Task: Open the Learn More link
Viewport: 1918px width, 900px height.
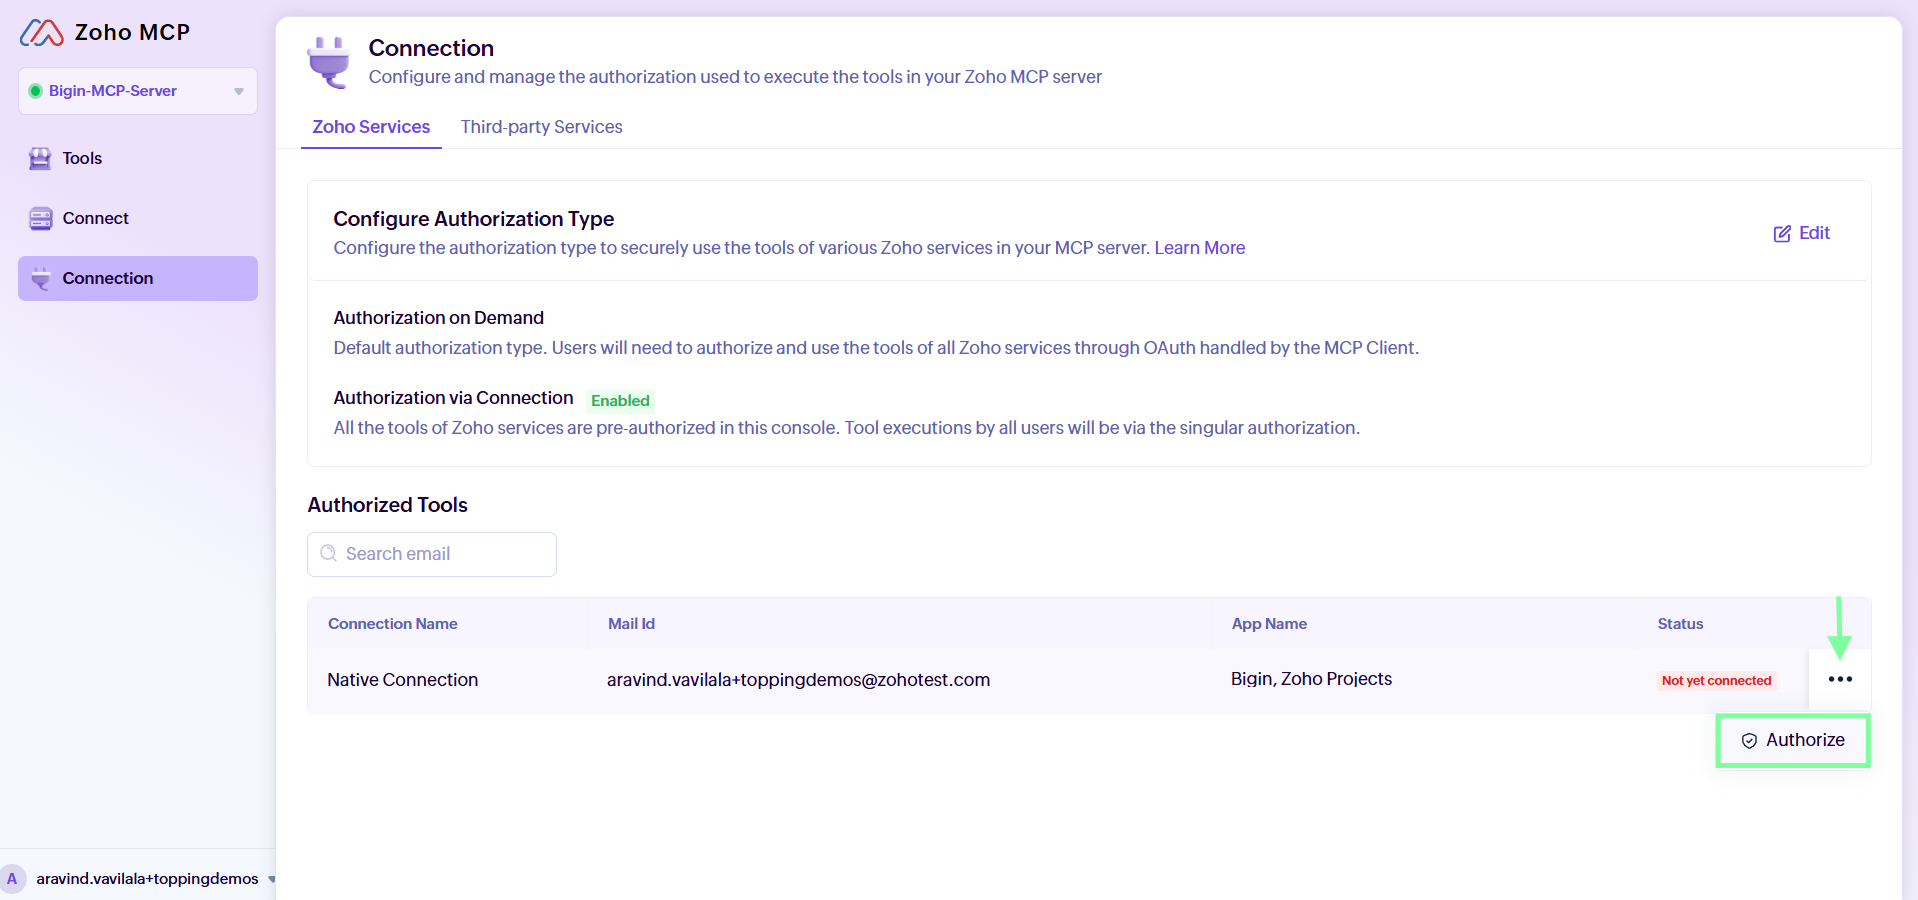Action: pyautogui.click(x=1200, y=248)
